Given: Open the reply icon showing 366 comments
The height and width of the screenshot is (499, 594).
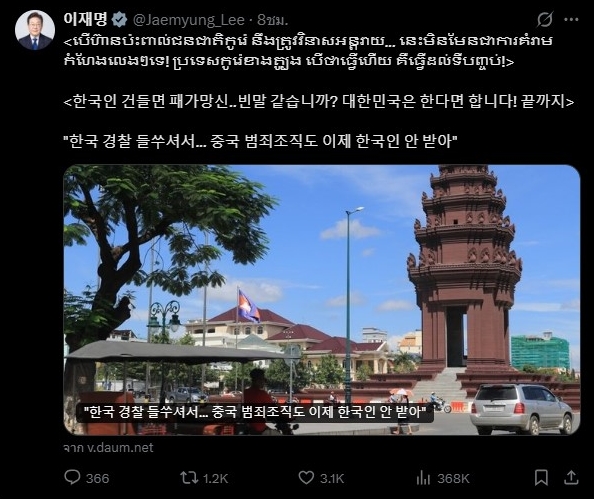Looking at the screenshot, I should coord(72,478).
